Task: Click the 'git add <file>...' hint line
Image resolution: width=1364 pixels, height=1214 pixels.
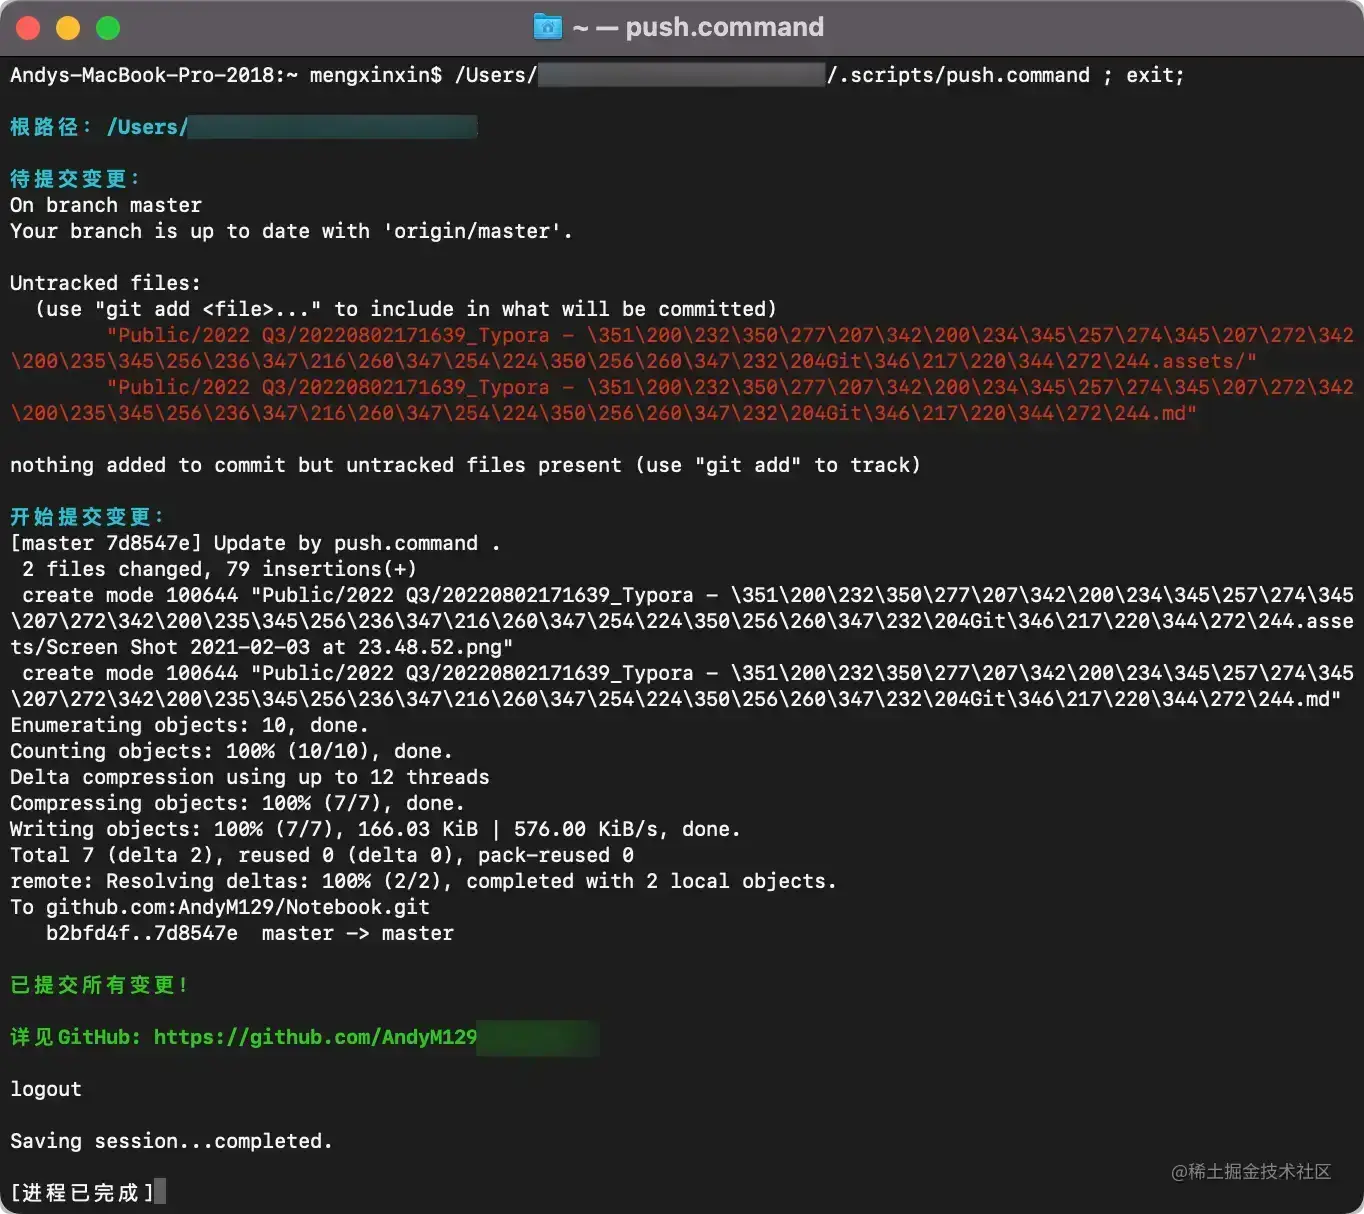Action: (406, 309)
